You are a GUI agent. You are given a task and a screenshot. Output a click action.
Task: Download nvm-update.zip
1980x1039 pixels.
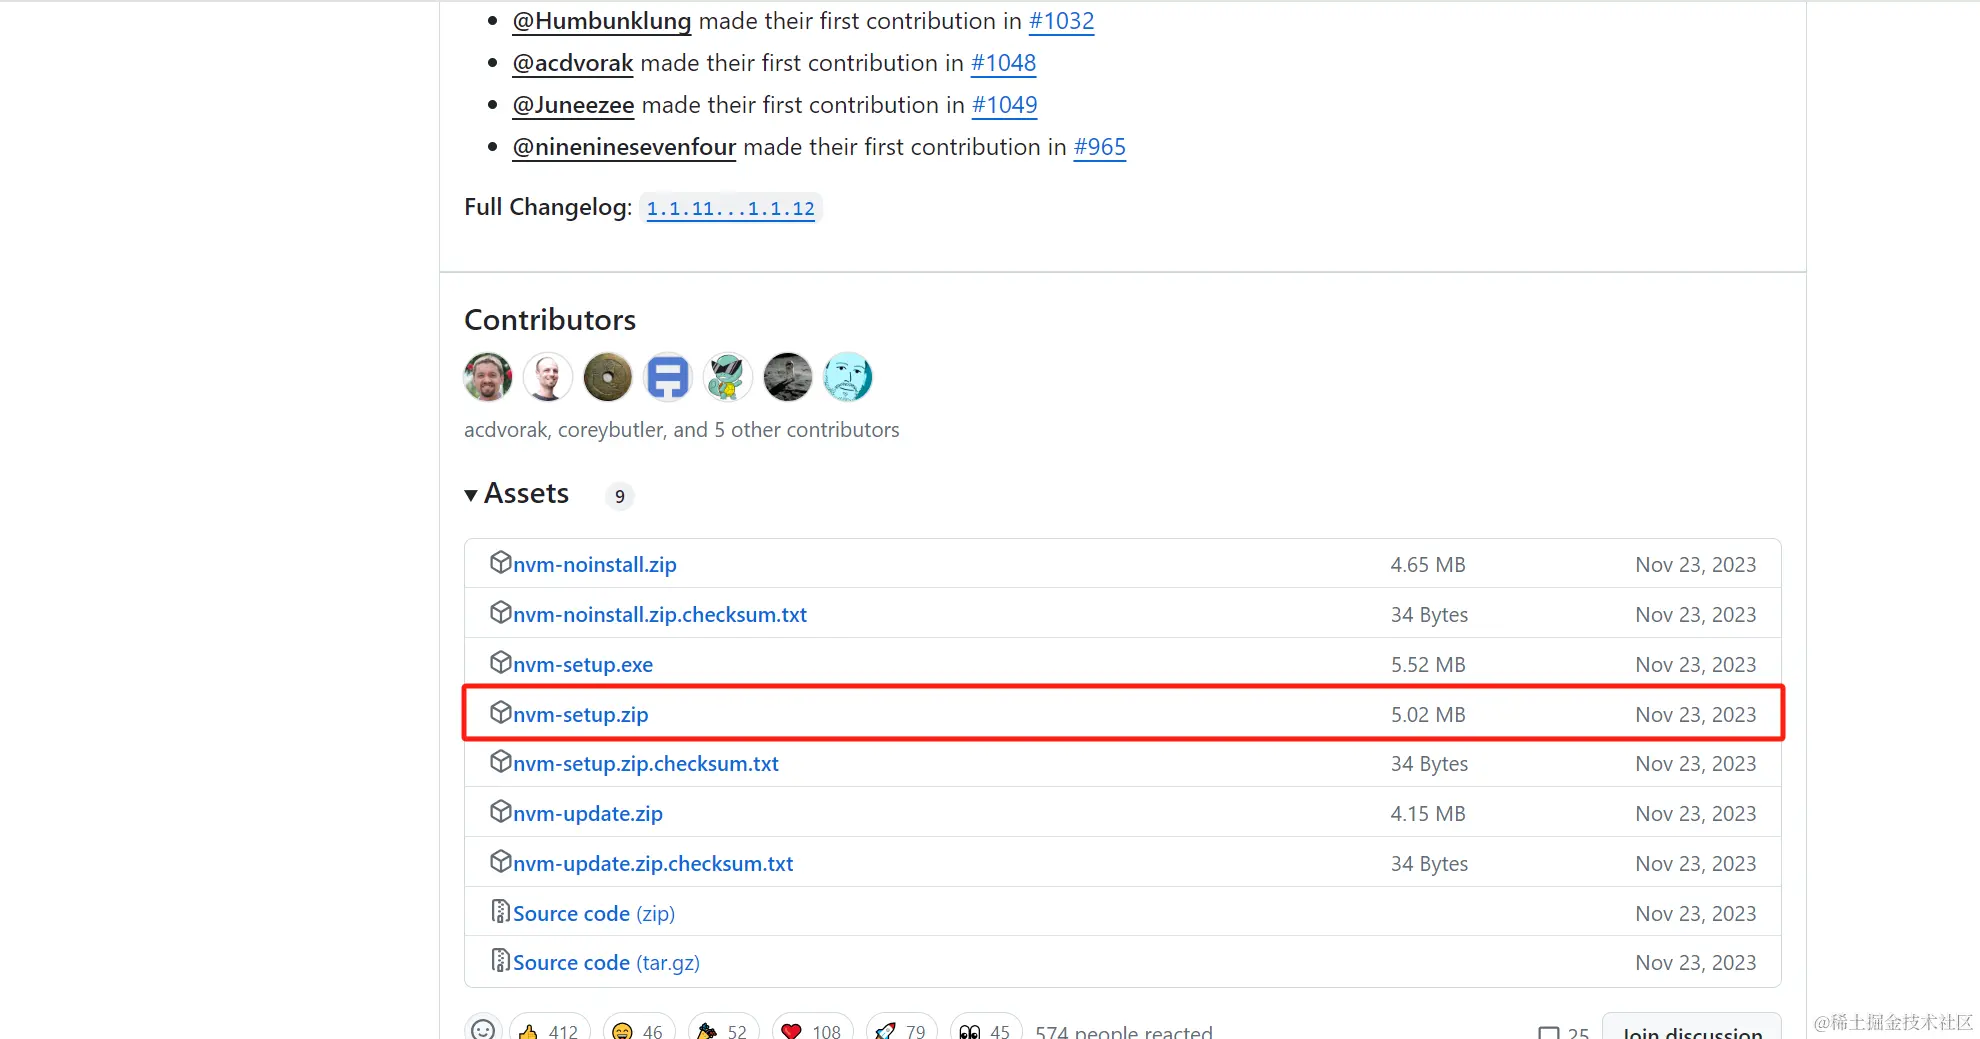click(588, 813)
